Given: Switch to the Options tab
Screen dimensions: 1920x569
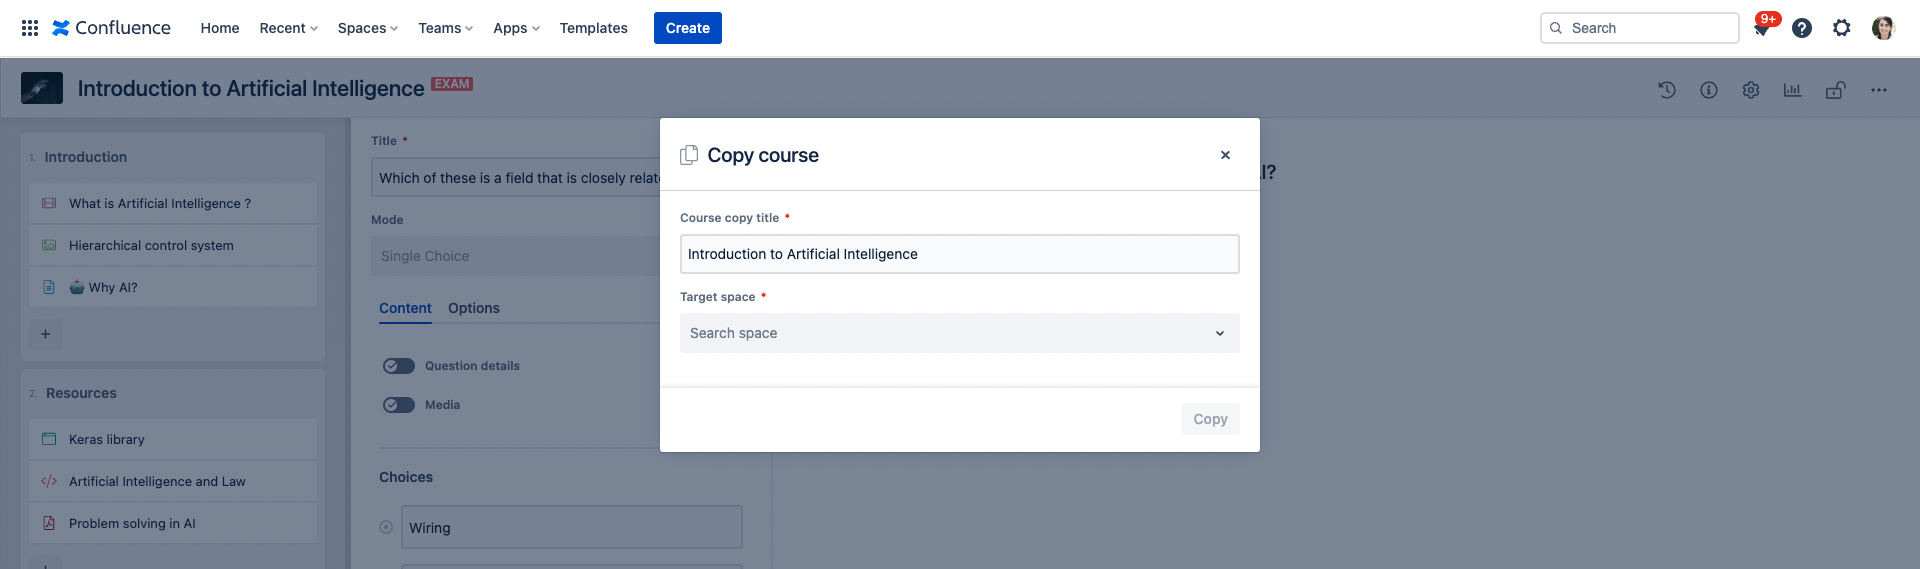Looking at the screenshot, I should pos(474,308).
